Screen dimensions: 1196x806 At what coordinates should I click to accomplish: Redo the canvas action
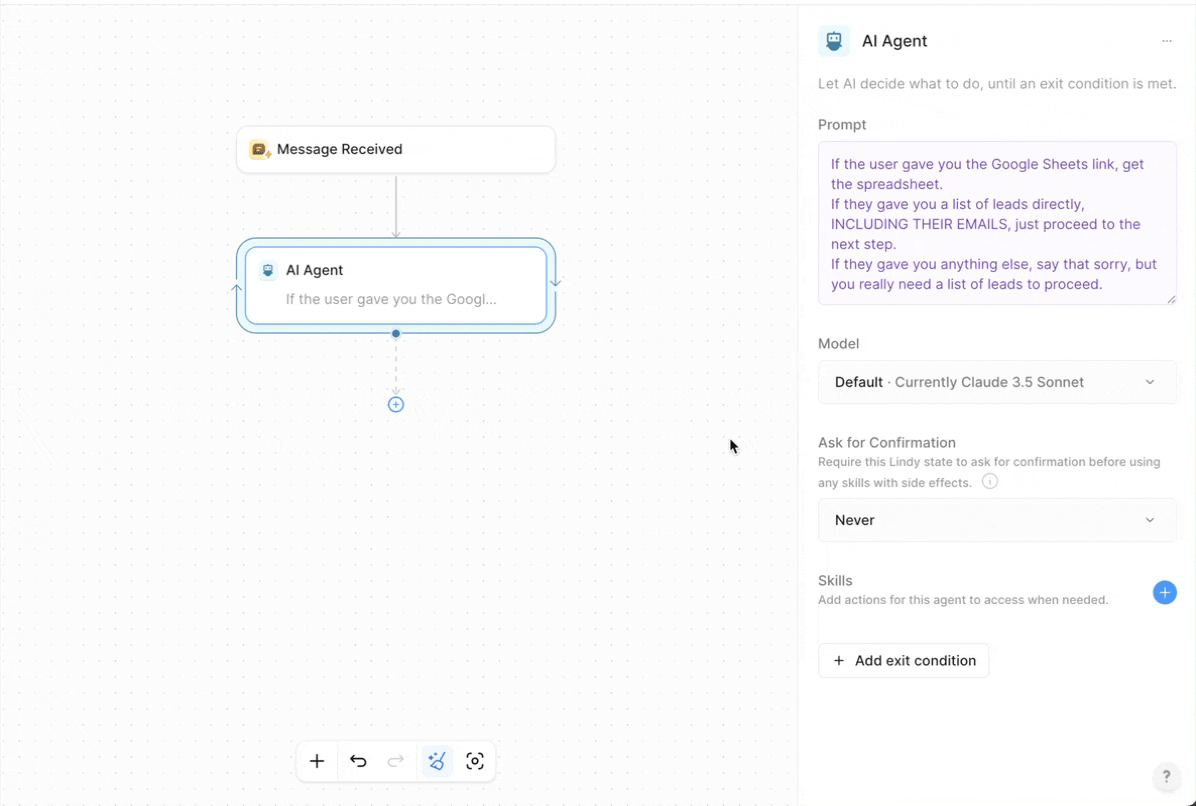tap(396, 761)
